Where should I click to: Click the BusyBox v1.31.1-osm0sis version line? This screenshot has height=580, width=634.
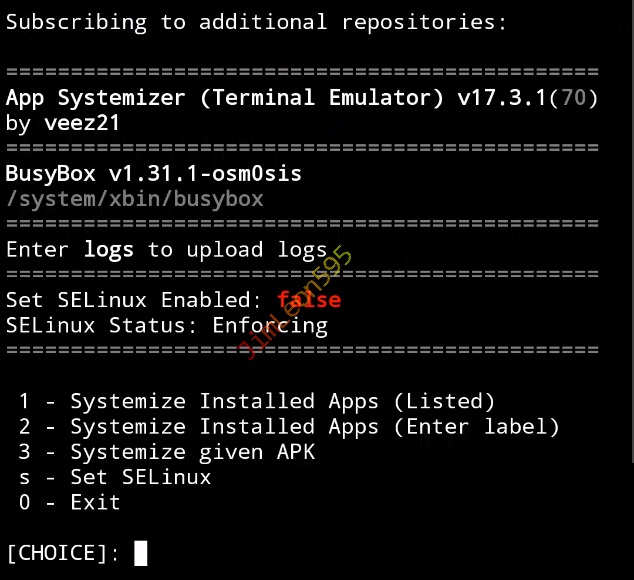(153, 174)
